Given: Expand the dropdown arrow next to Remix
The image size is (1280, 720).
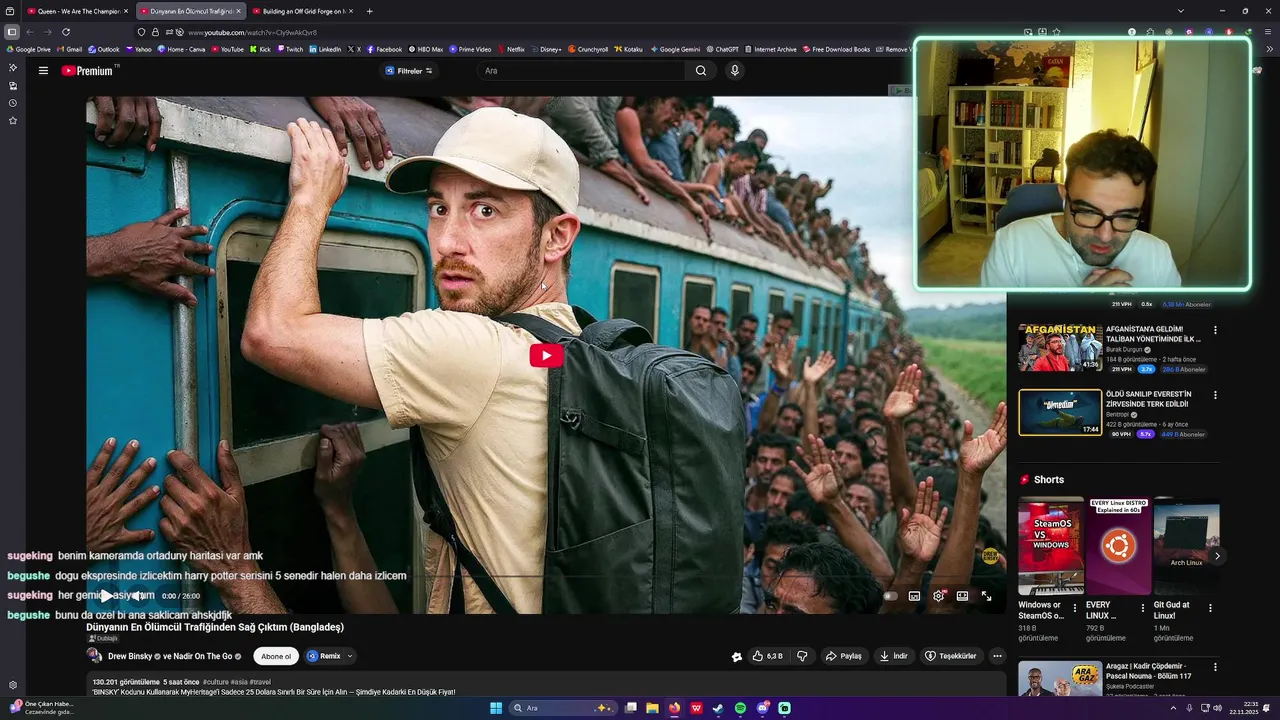Looking at the screenshot, I should (x=350, y=656).
